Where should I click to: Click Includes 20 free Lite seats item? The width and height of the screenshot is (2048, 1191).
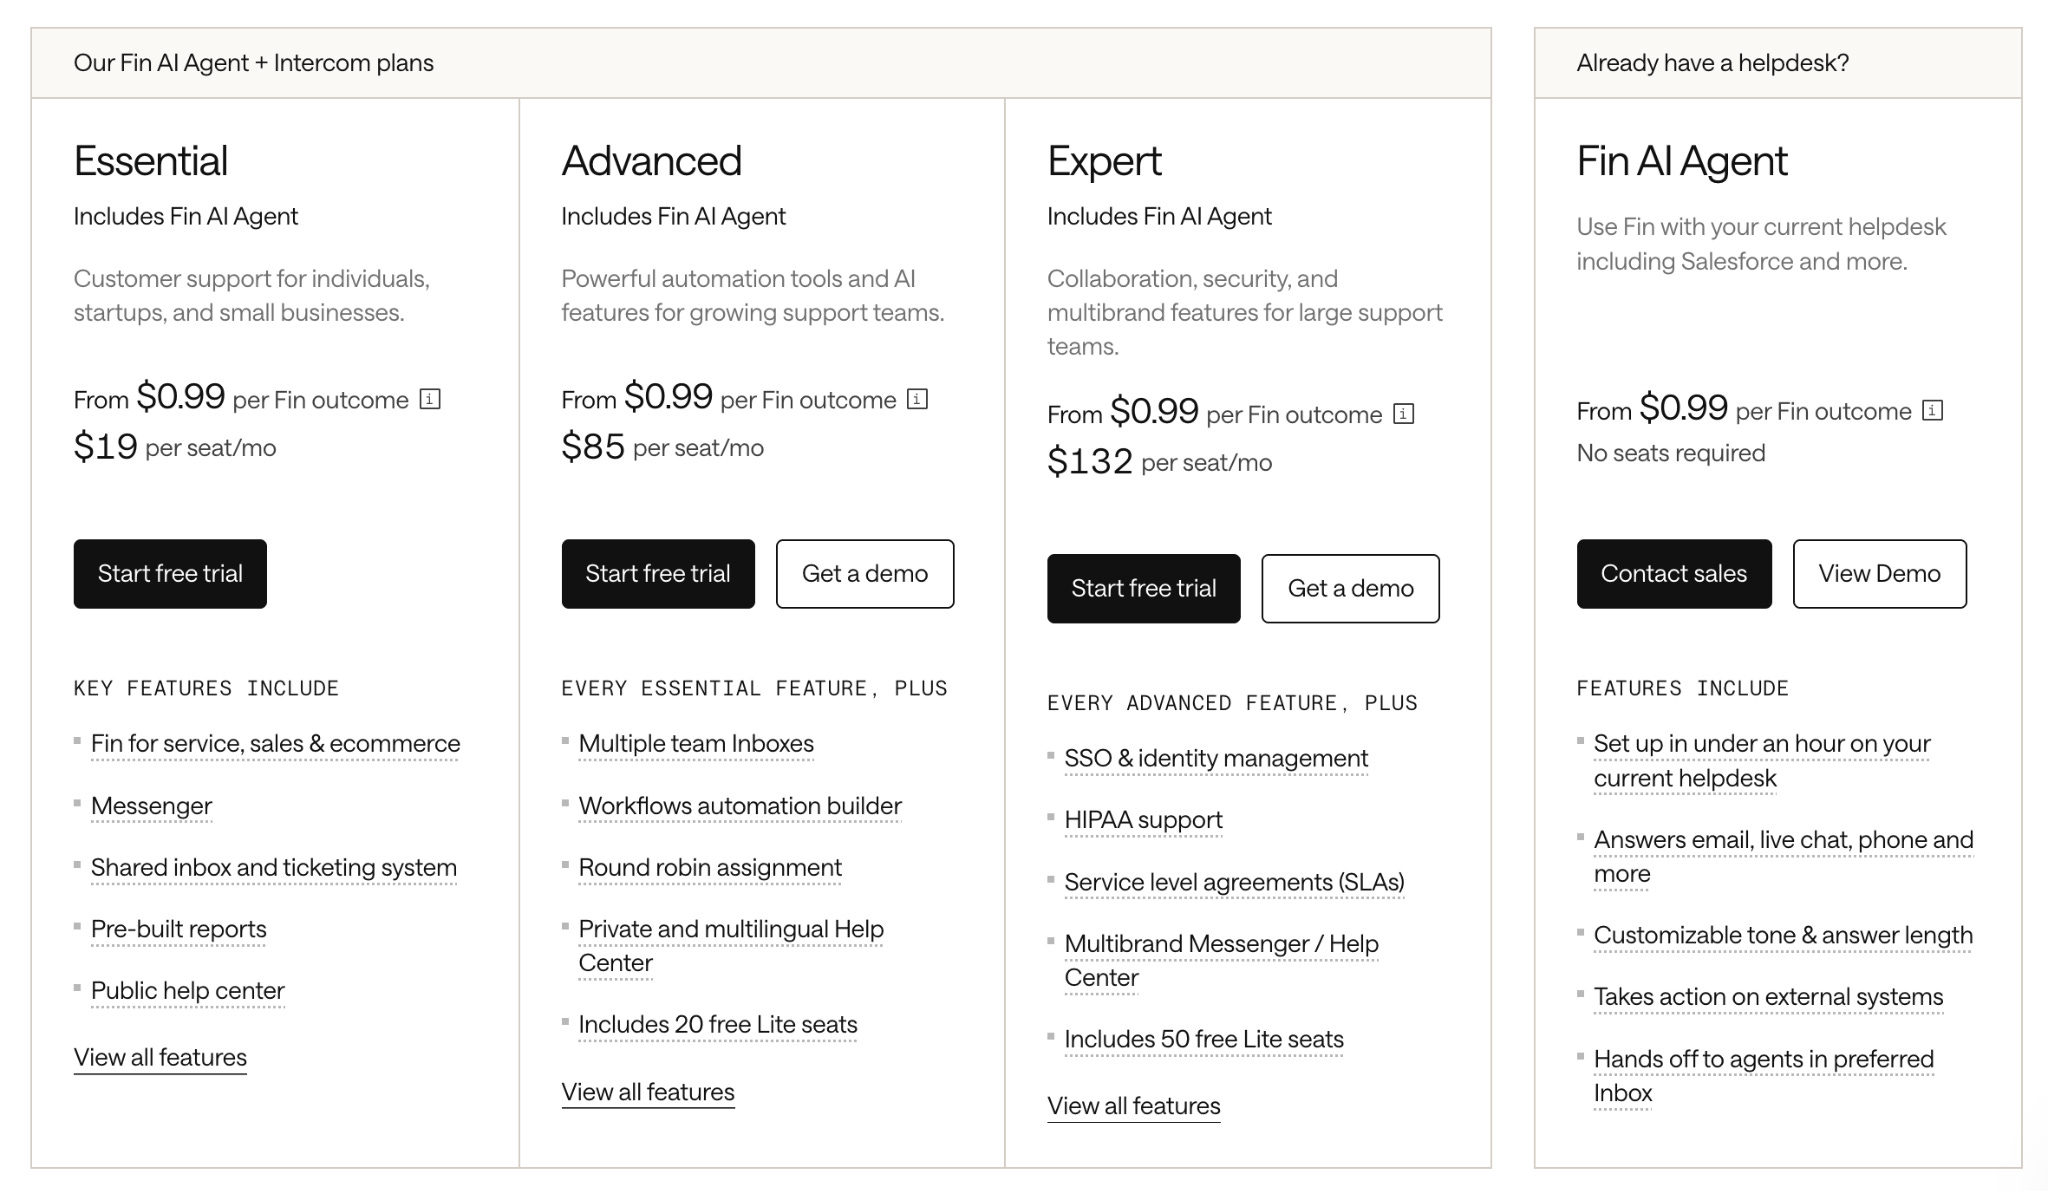point(718,1025)
